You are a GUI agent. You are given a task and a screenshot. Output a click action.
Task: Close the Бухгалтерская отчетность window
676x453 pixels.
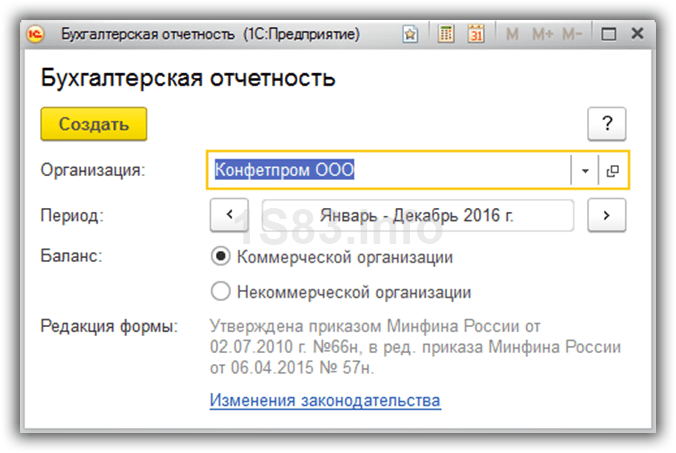coord(637,33)
